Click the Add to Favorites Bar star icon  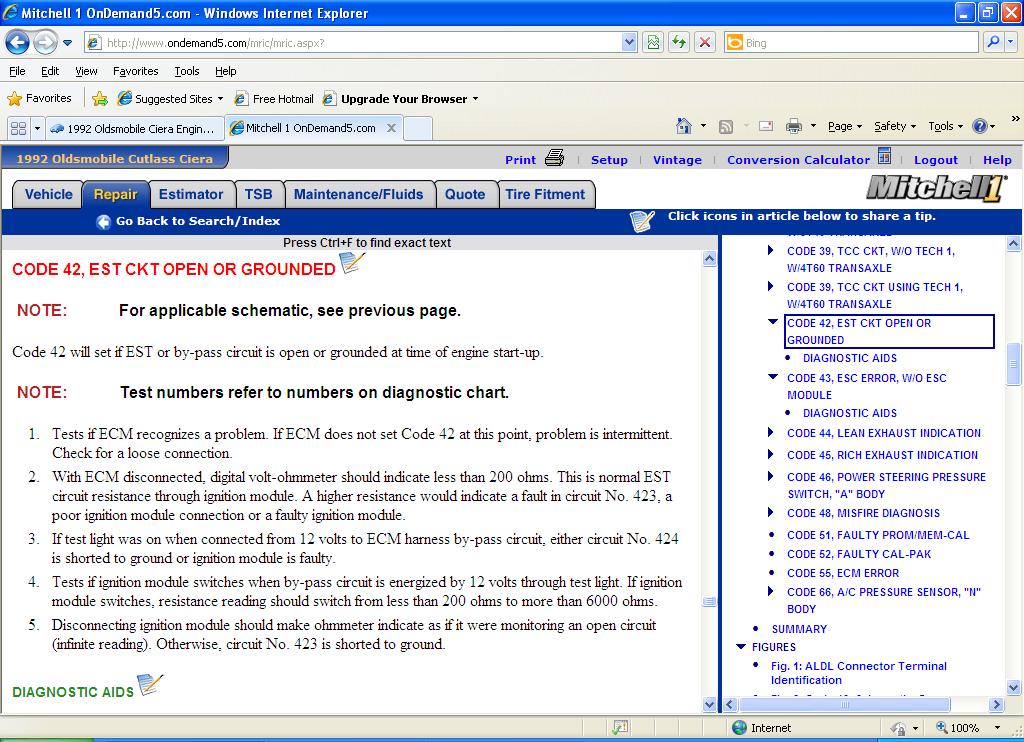100,99
